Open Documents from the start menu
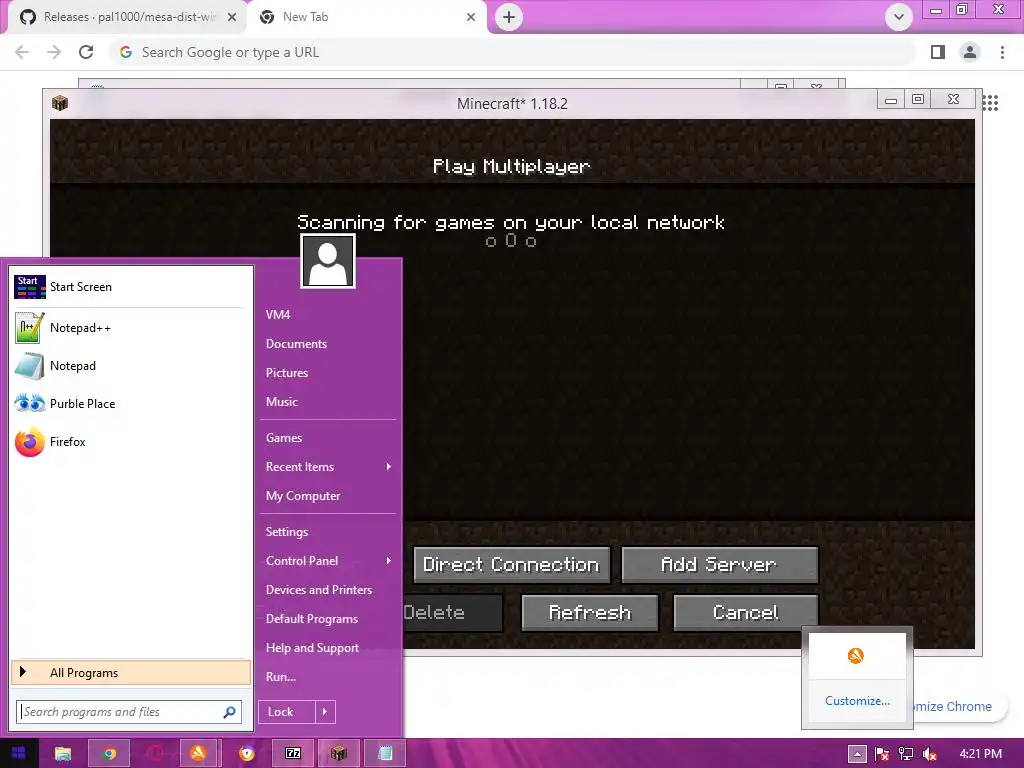Viewport: 1024px width, 768px height. coord(296,344)
